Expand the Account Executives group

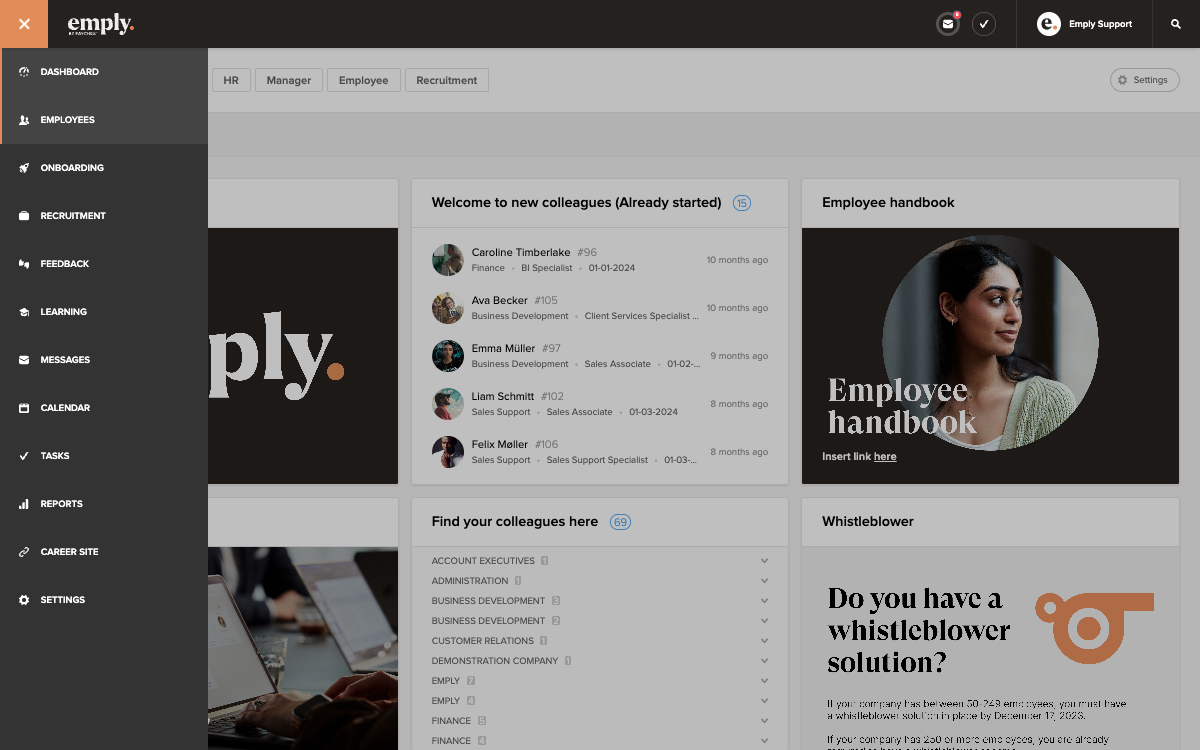tap(600, 561)
